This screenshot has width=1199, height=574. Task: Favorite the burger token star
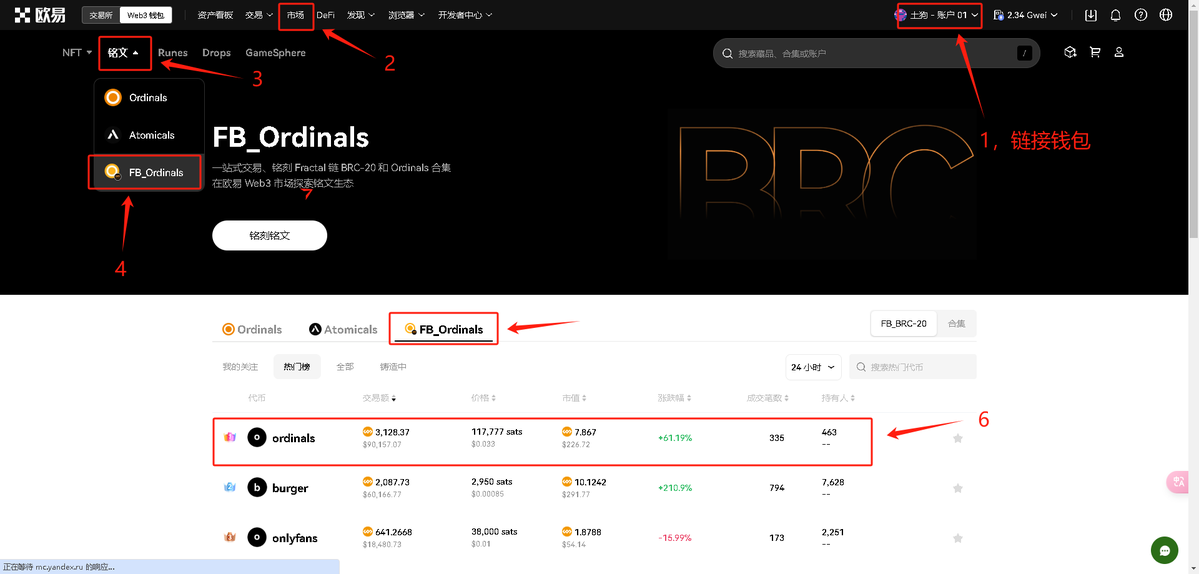(957, 488)
